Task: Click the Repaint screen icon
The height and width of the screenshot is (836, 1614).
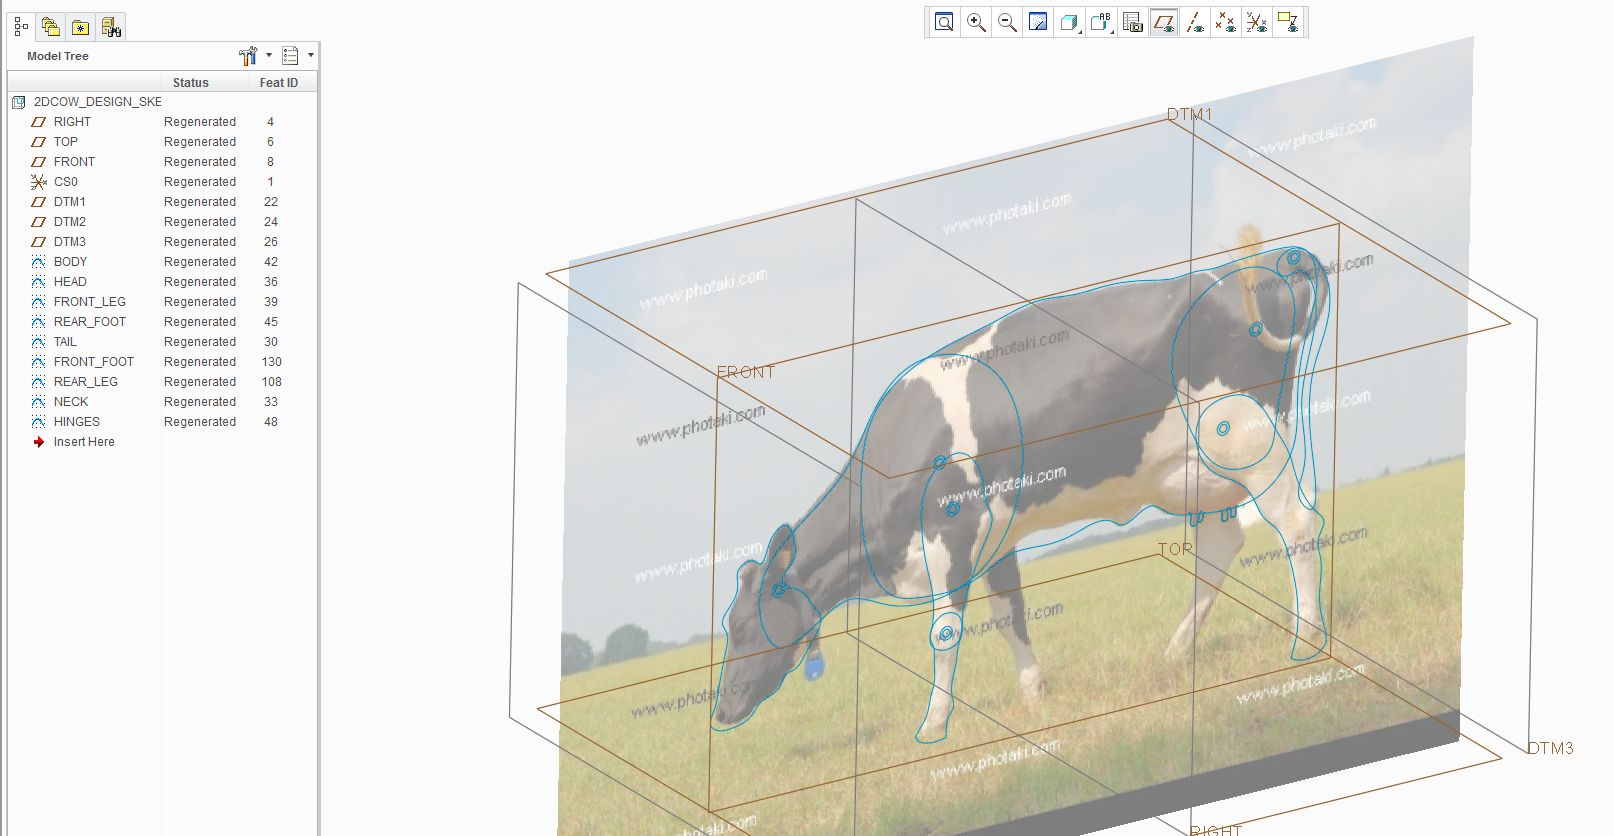Action: point(1038,23)
